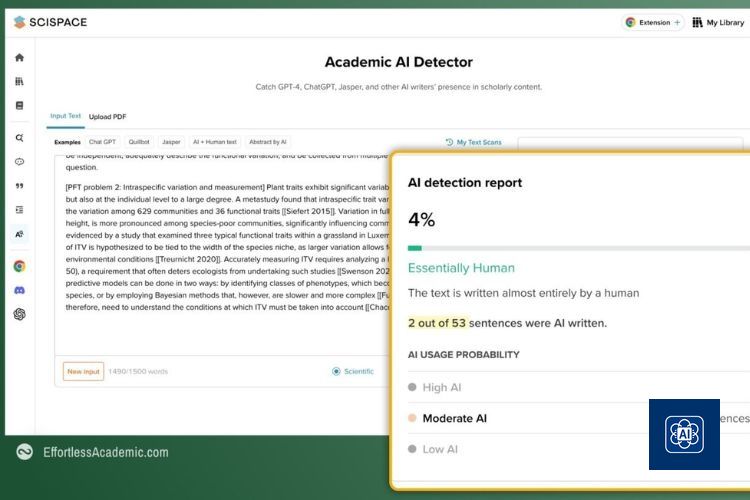Open My Text Scans history
Image resolution: width=750 pixels, height=500 pixels.
474,143
